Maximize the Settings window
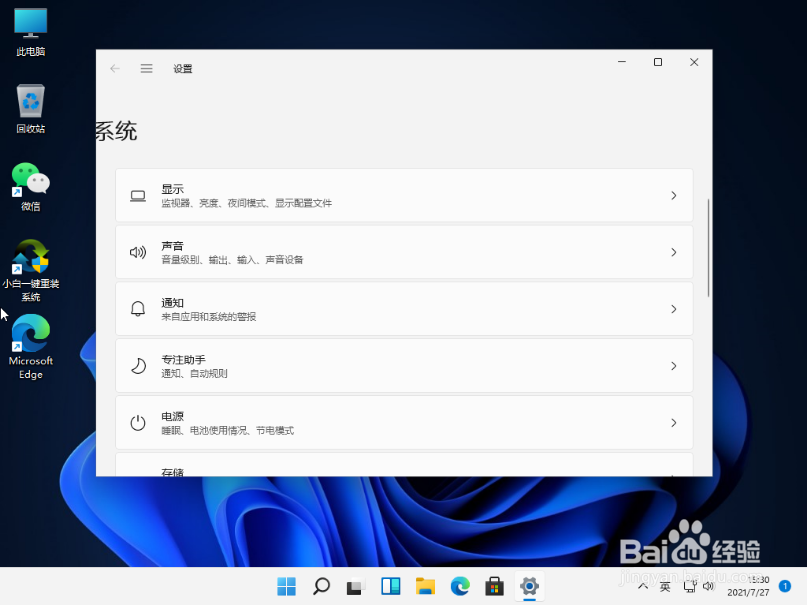The image size is (807, 605). coord(658,62)
